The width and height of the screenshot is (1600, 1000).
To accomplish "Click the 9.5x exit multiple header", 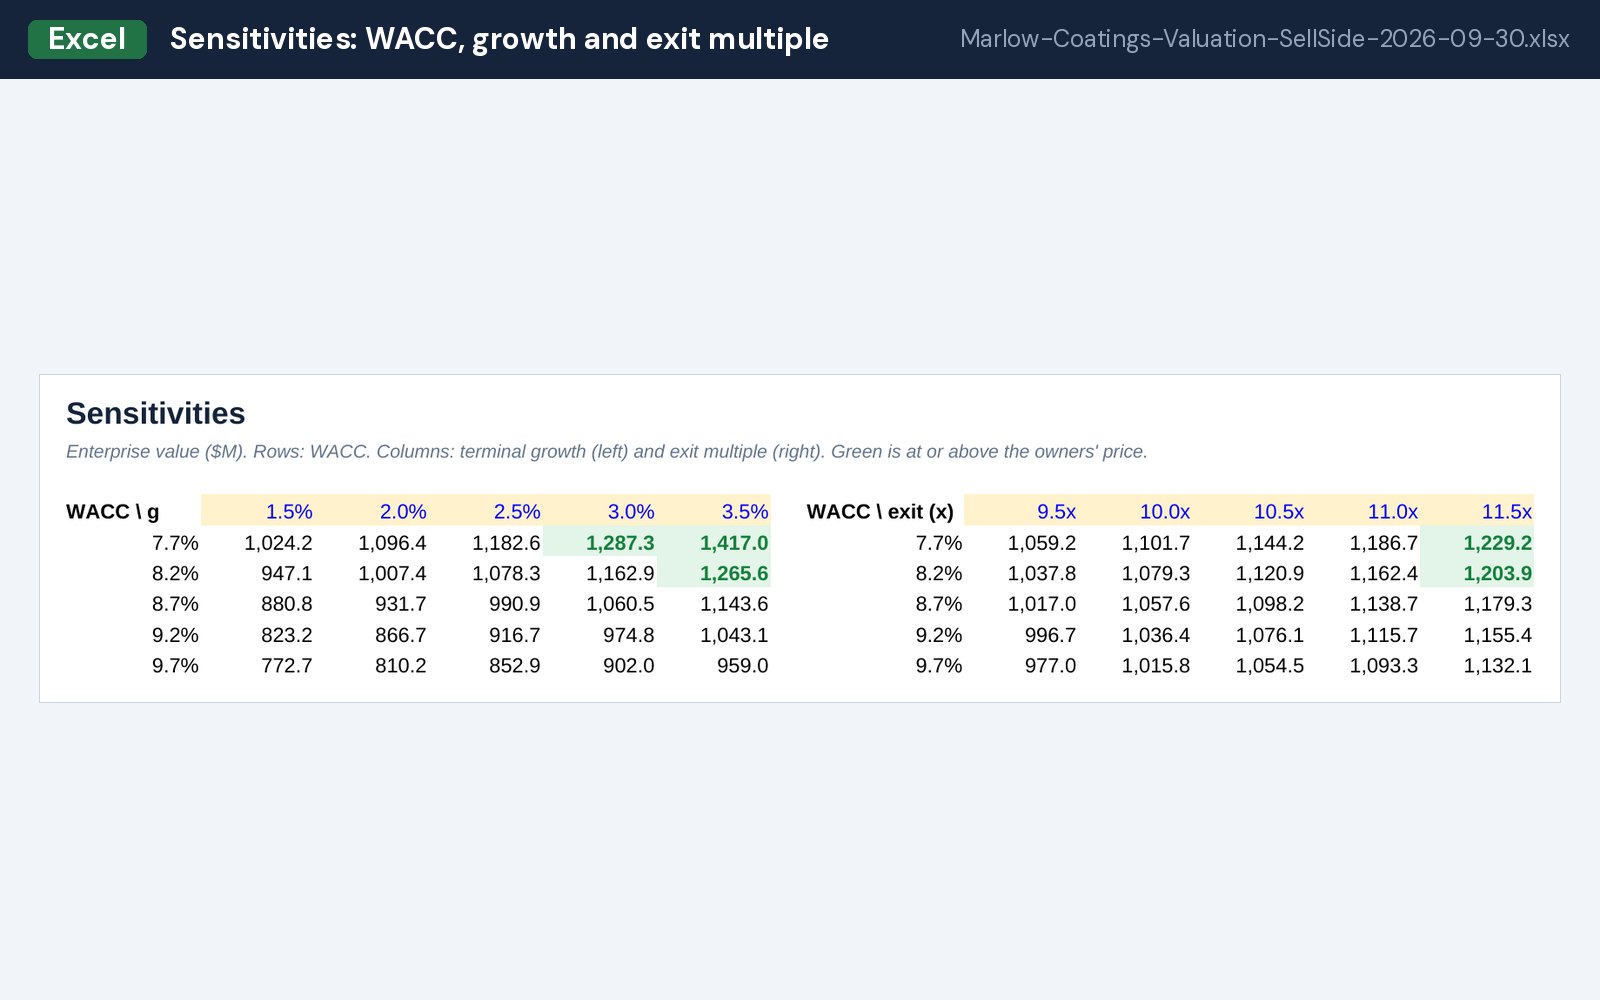I will click(x=1056, y=512).
